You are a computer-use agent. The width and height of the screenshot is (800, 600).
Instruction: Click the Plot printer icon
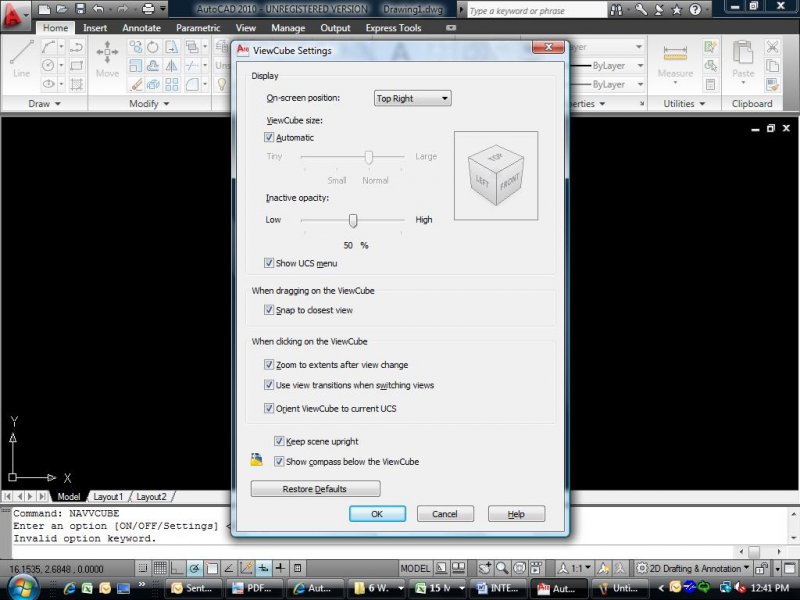tap(148, 9)
